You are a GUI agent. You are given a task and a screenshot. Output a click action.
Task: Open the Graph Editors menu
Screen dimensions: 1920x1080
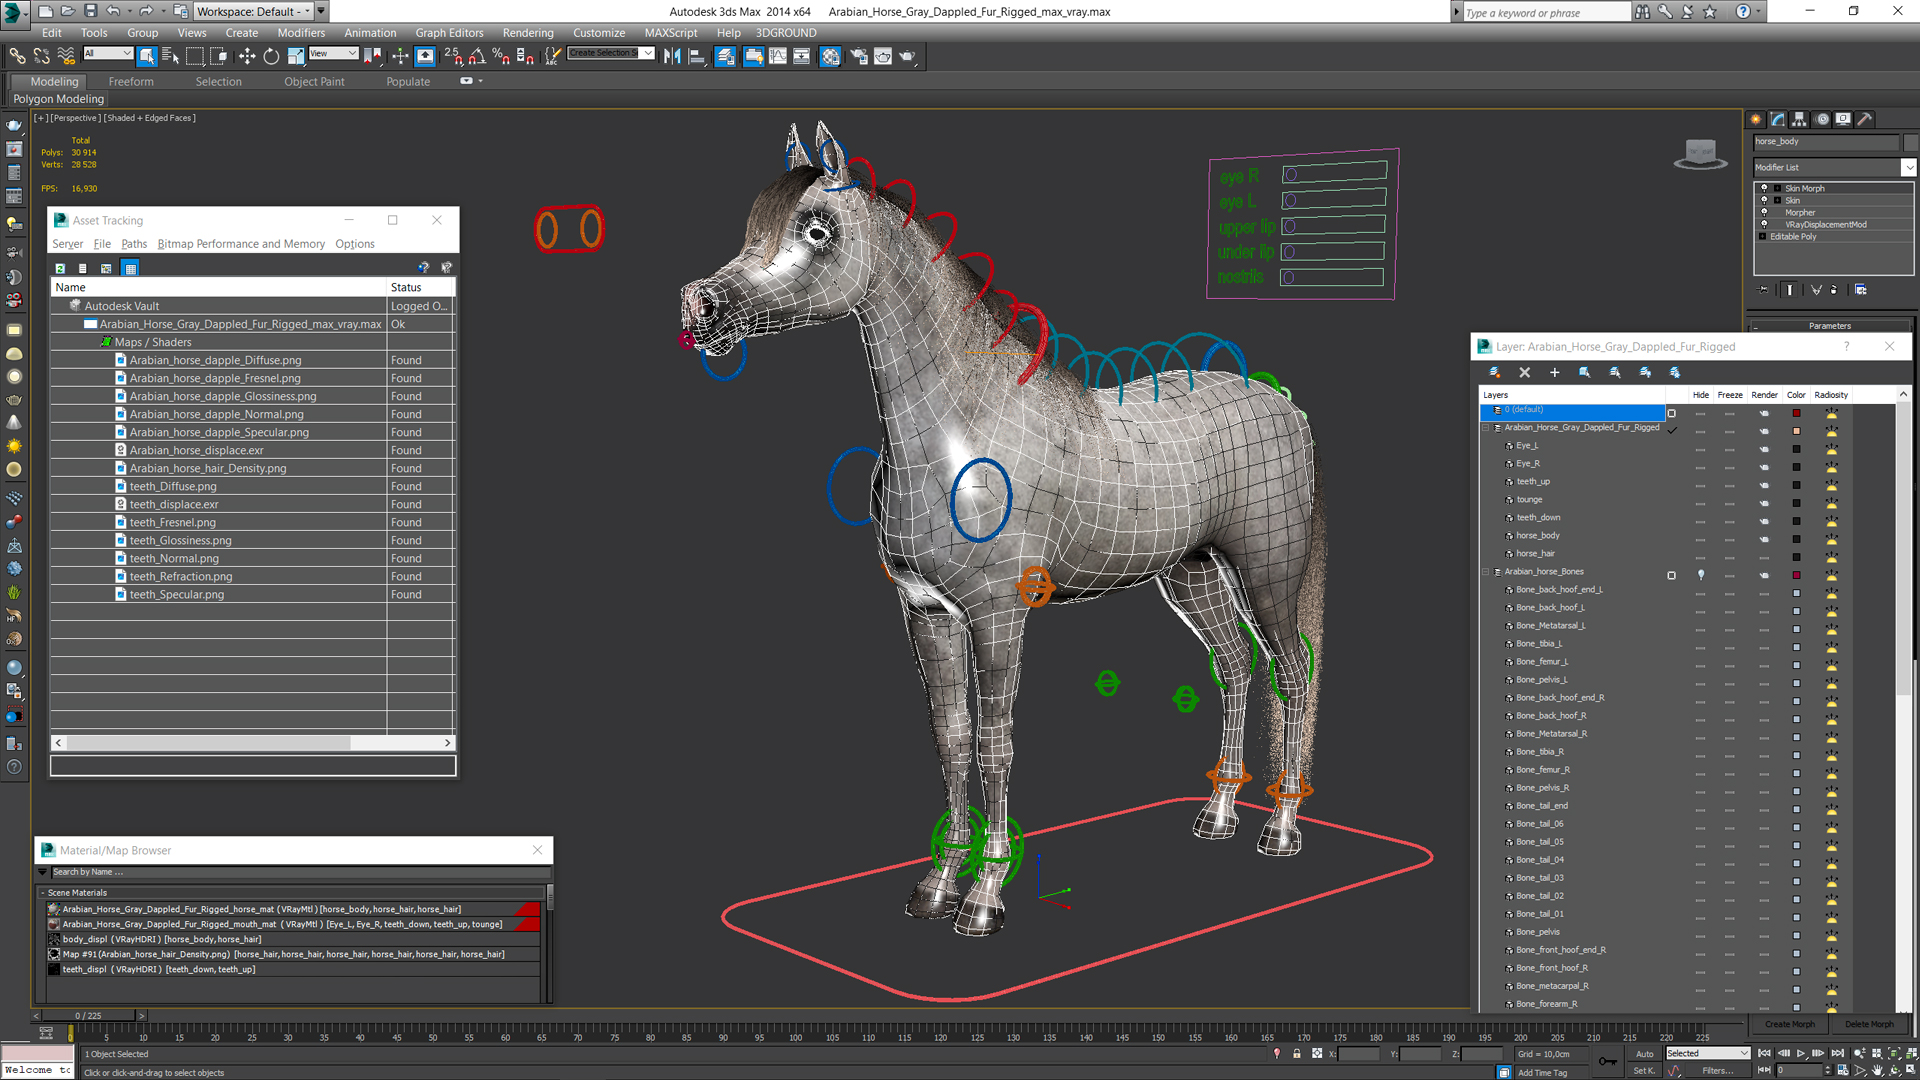tap(449, 33)
